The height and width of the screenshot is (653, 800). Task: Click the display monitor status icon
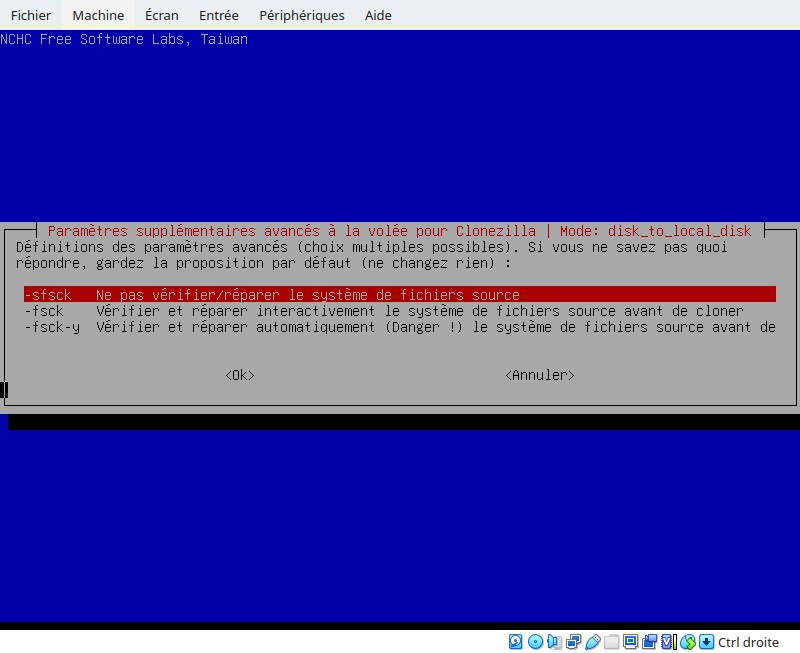point(630,641)
